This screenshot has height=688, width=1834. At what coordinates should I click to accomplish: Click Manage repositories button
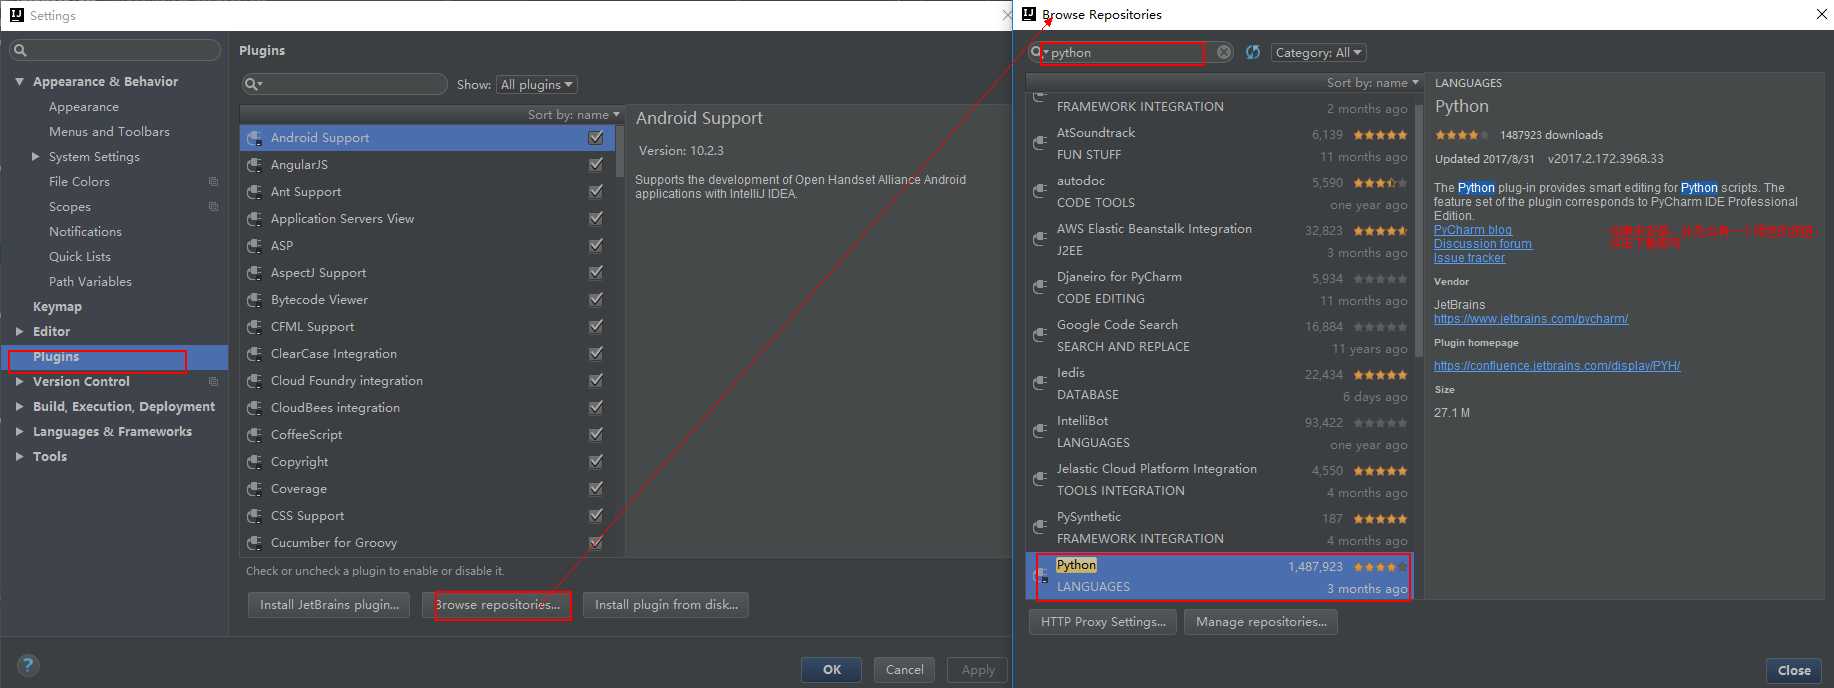1261,622
